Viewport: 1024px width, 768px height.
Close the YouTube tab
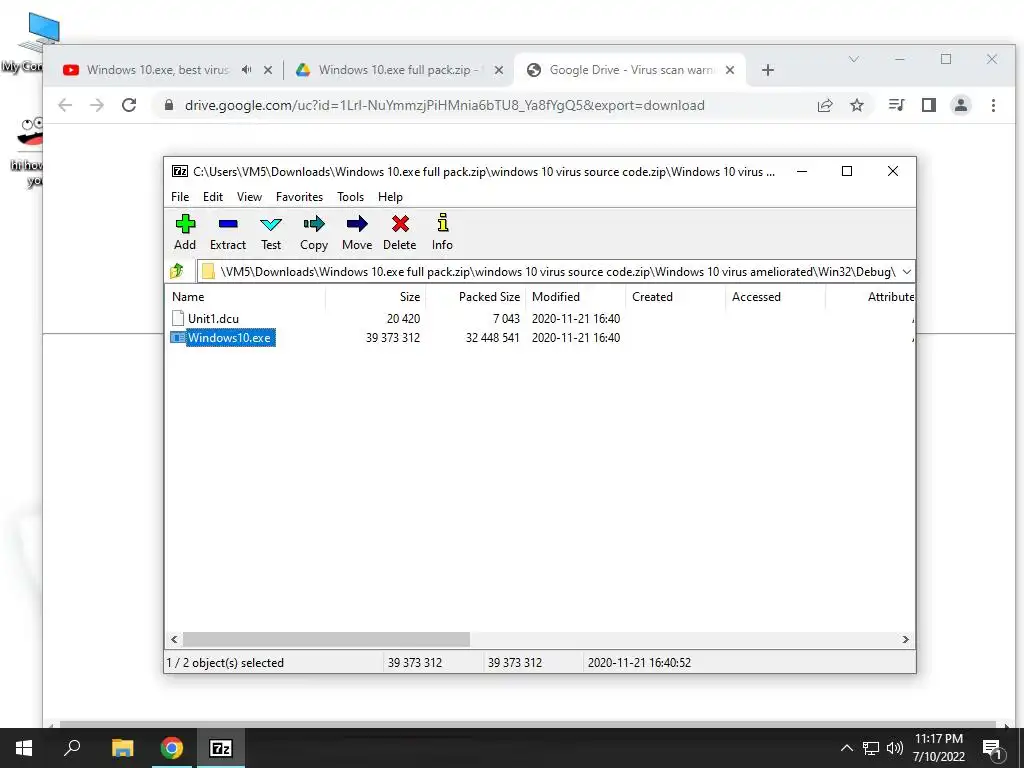click(x=268, y=70)
